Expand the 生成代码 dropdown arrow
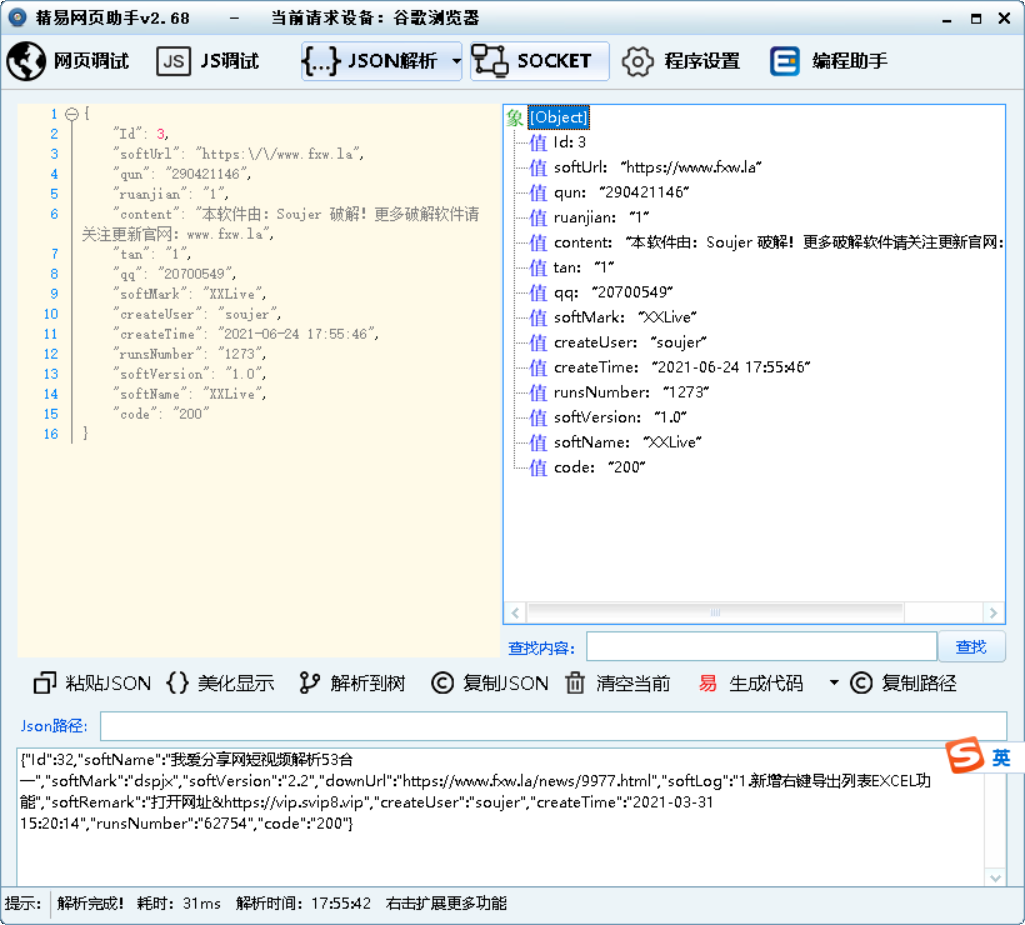 [x=834, y=683]
